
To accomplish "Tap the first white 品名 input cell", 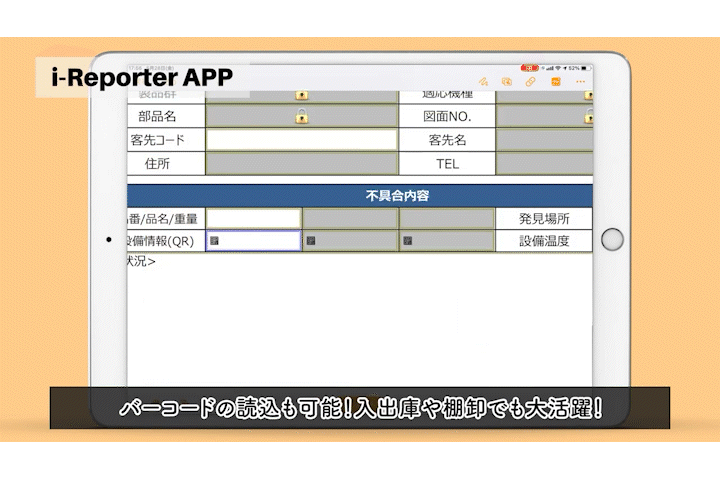I will (253, 219).
